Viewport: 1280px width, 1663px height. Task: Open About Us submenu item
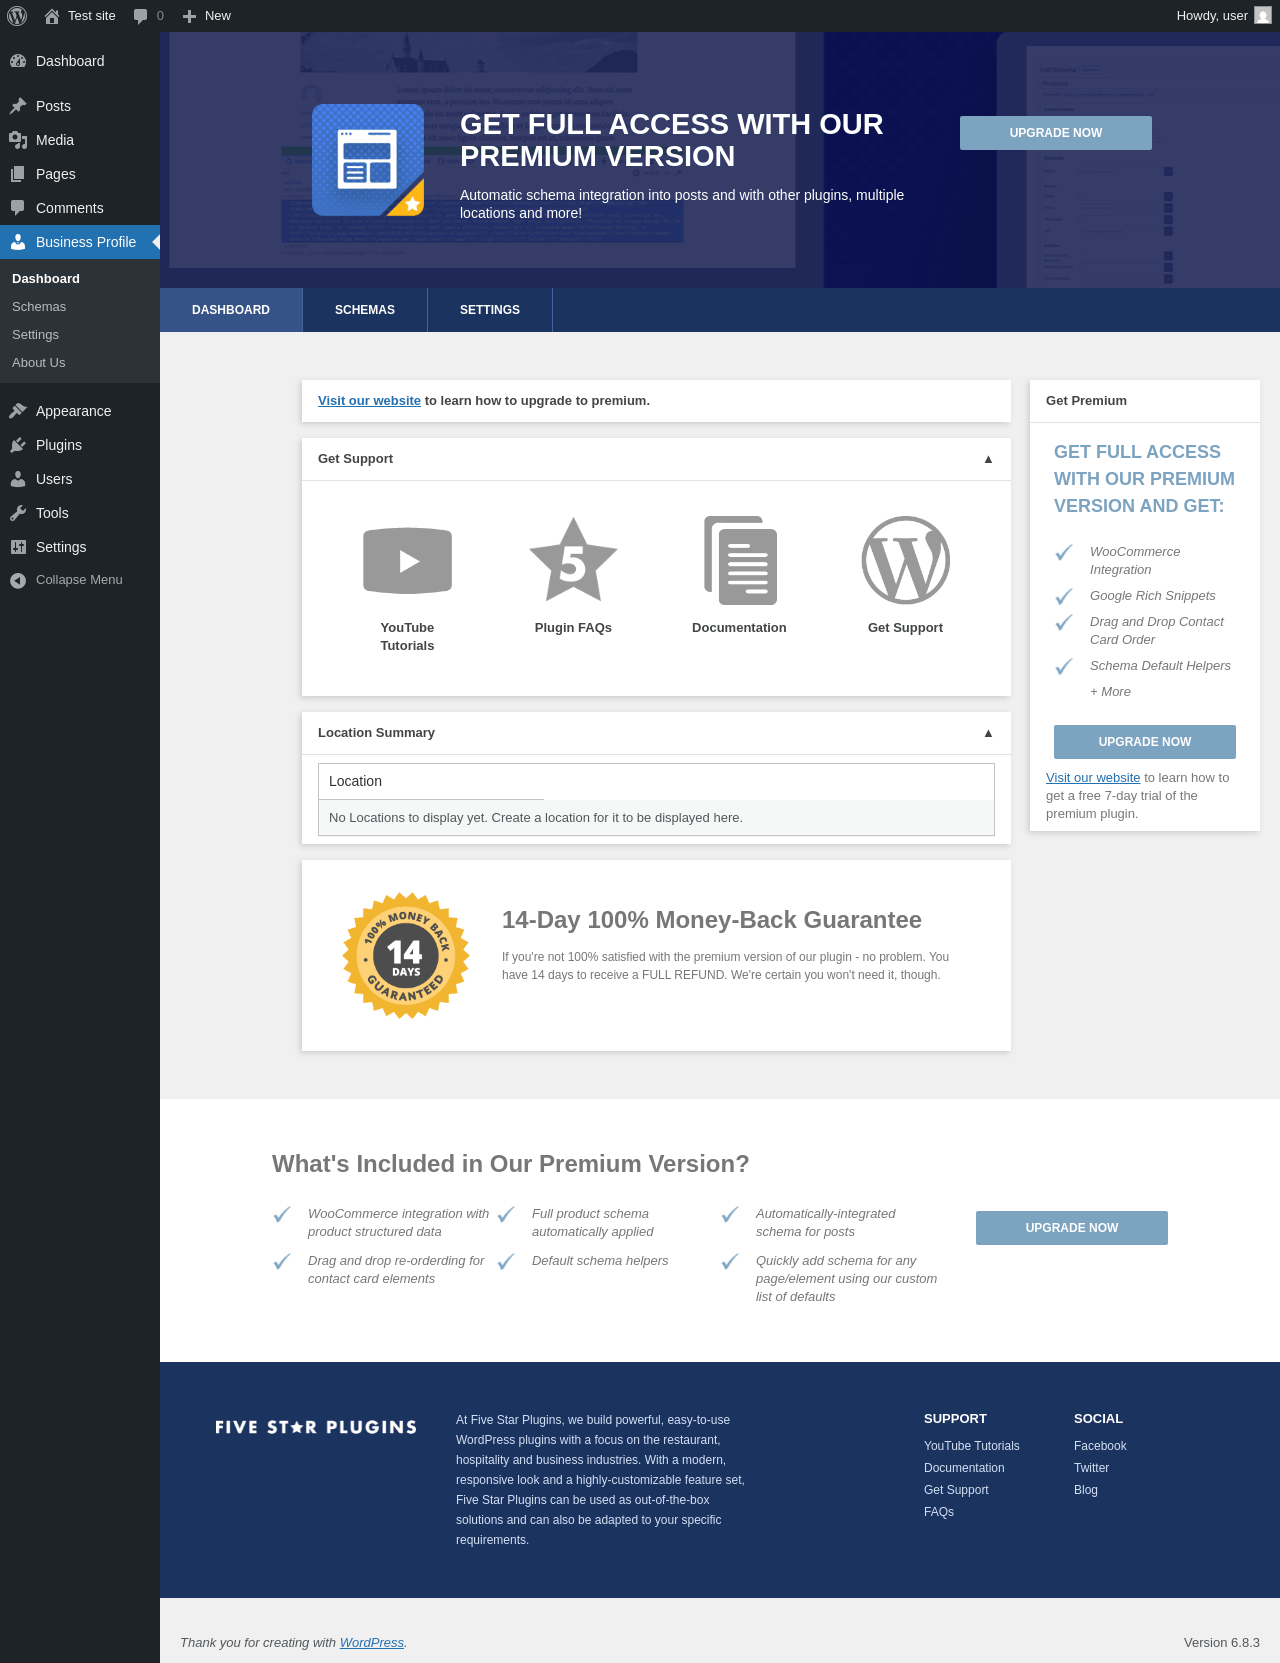click(x=39, y=363)
